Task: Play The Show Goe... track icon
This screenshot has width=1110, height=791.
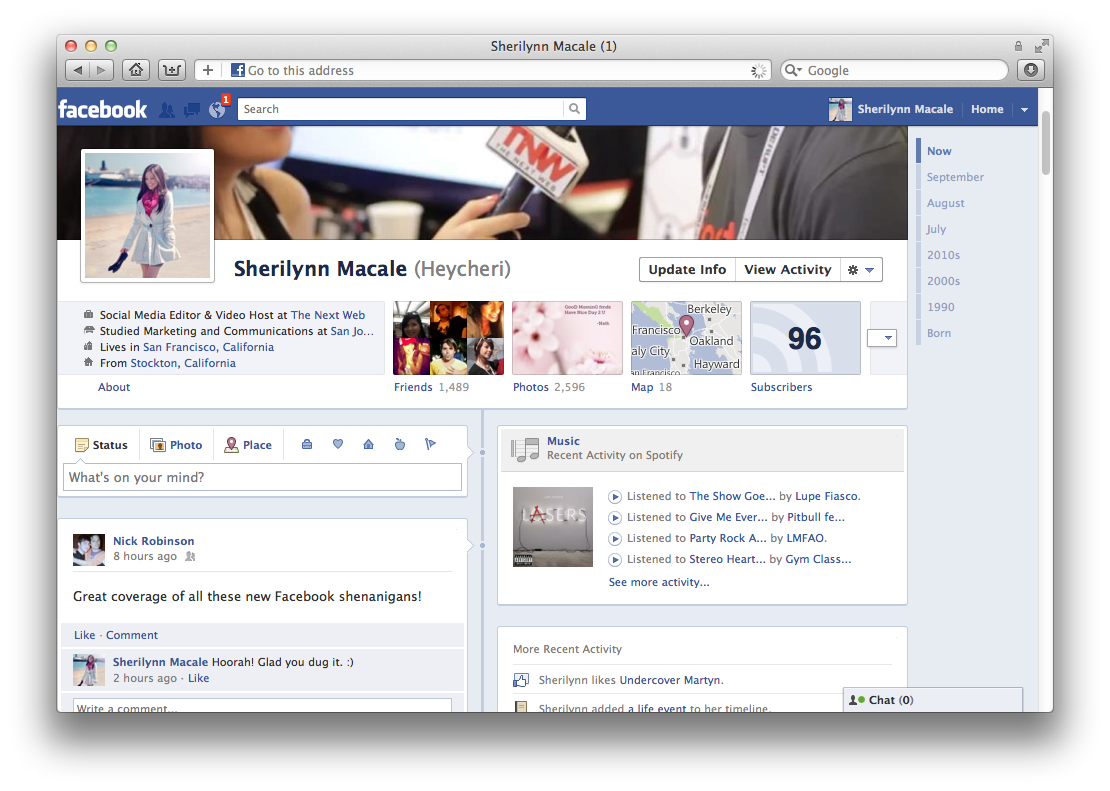Action: [614, 496]
